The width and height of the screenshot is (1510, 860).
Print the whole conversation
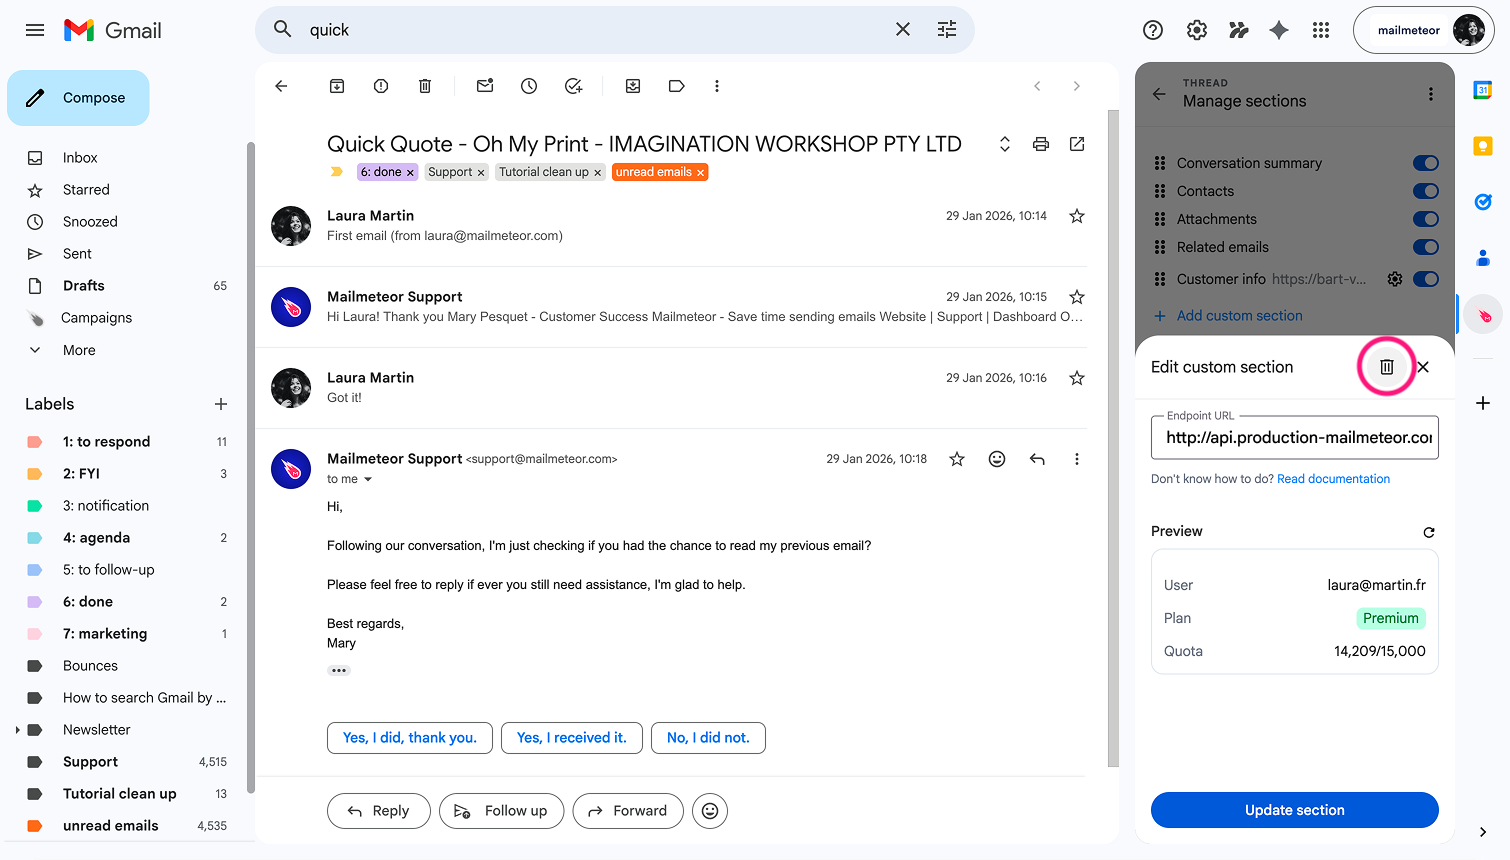coord(1041,144)
